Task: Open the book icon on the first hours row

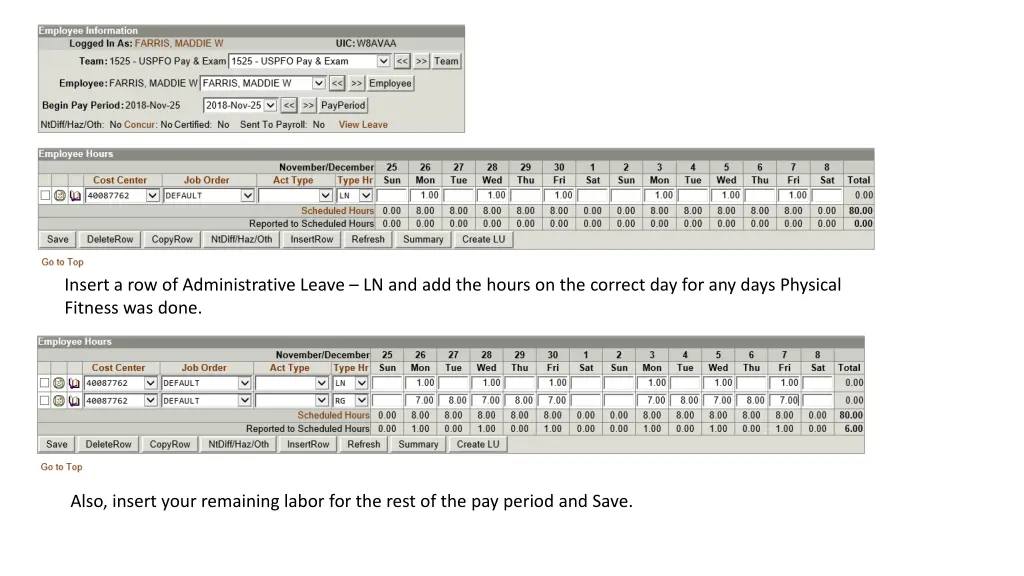Action: pyautogui.click(x=75, y=195)
